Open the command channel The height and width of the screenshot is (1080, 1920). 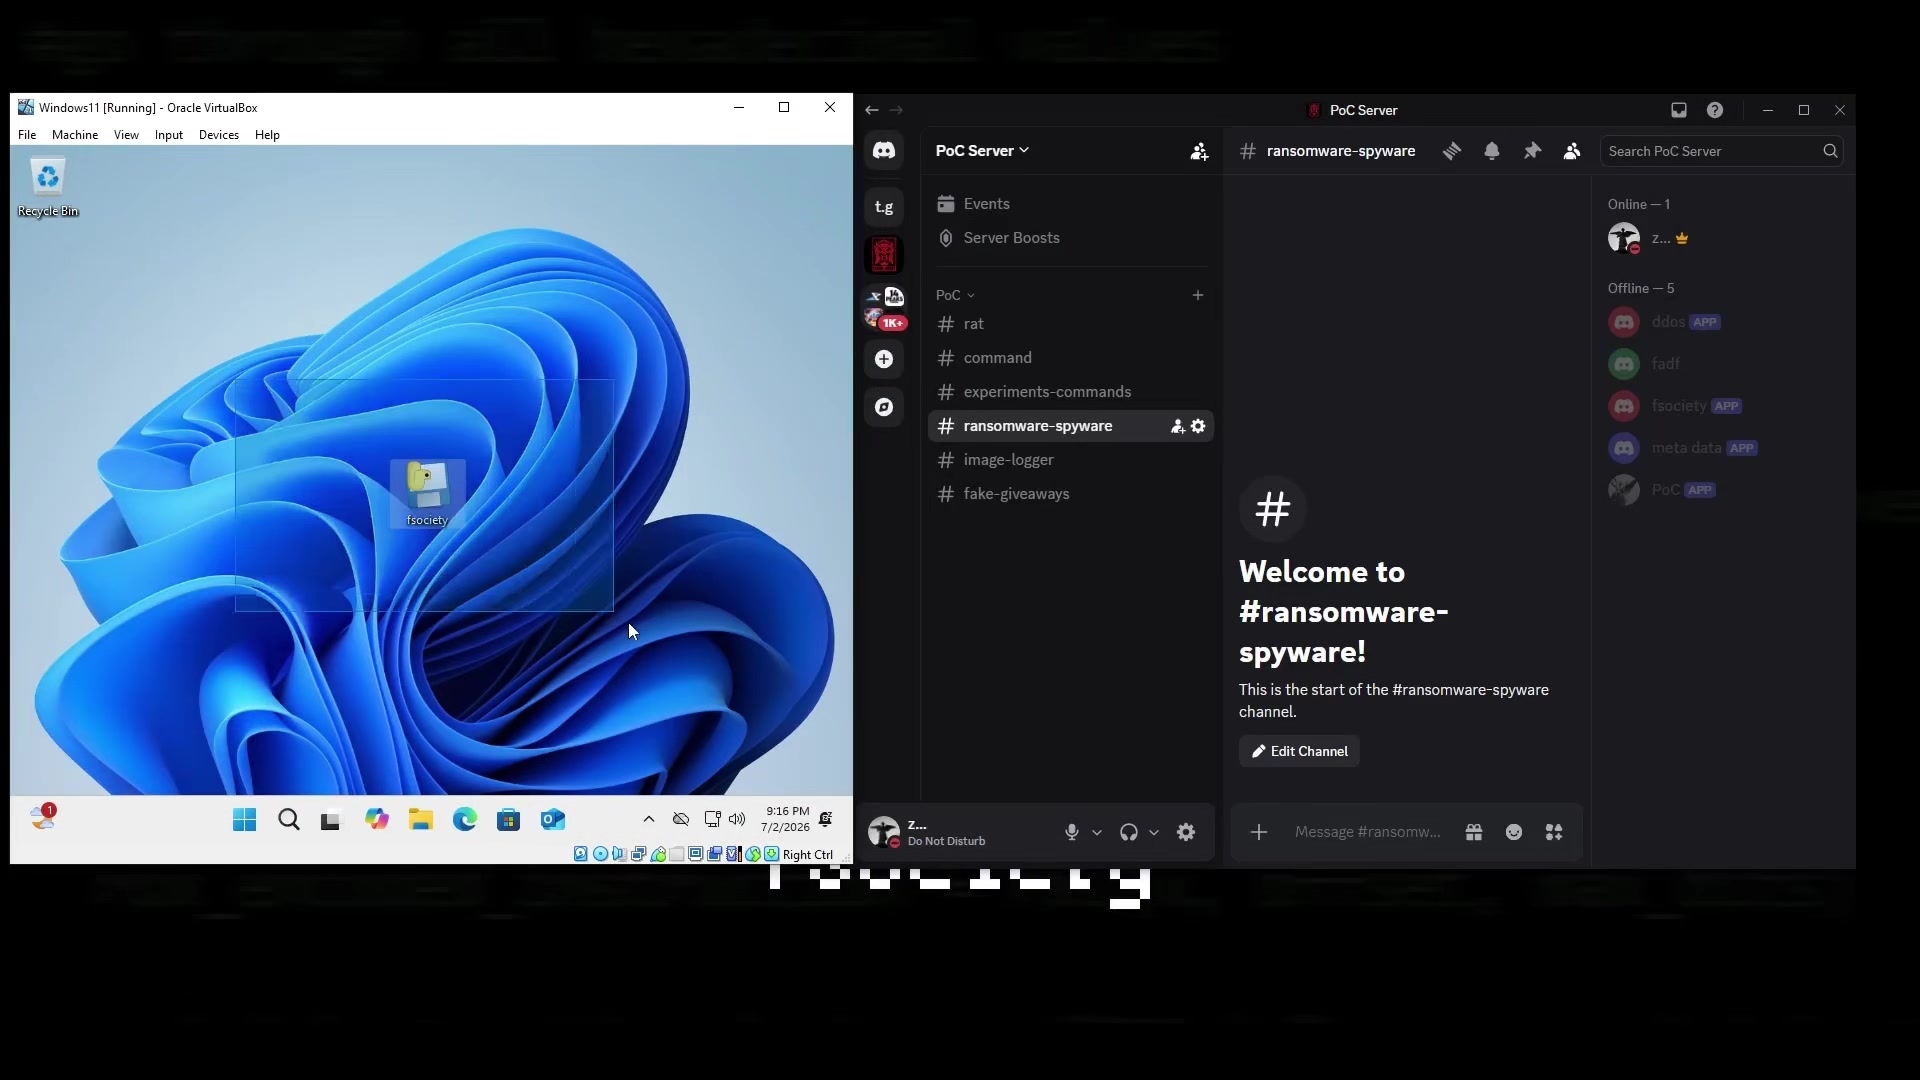(1071, 358)
